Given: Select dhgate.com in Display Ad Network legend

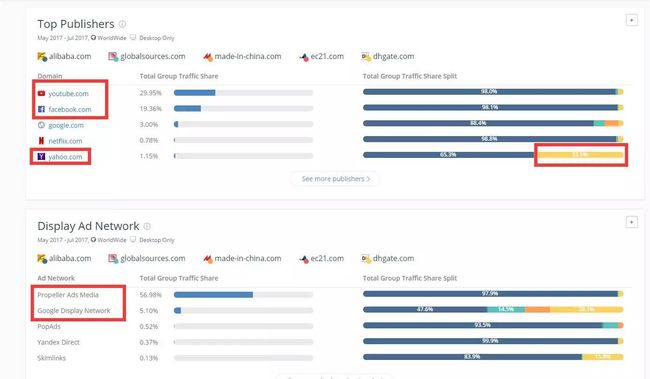Looking at the screenshot, I should coord(388,258).
